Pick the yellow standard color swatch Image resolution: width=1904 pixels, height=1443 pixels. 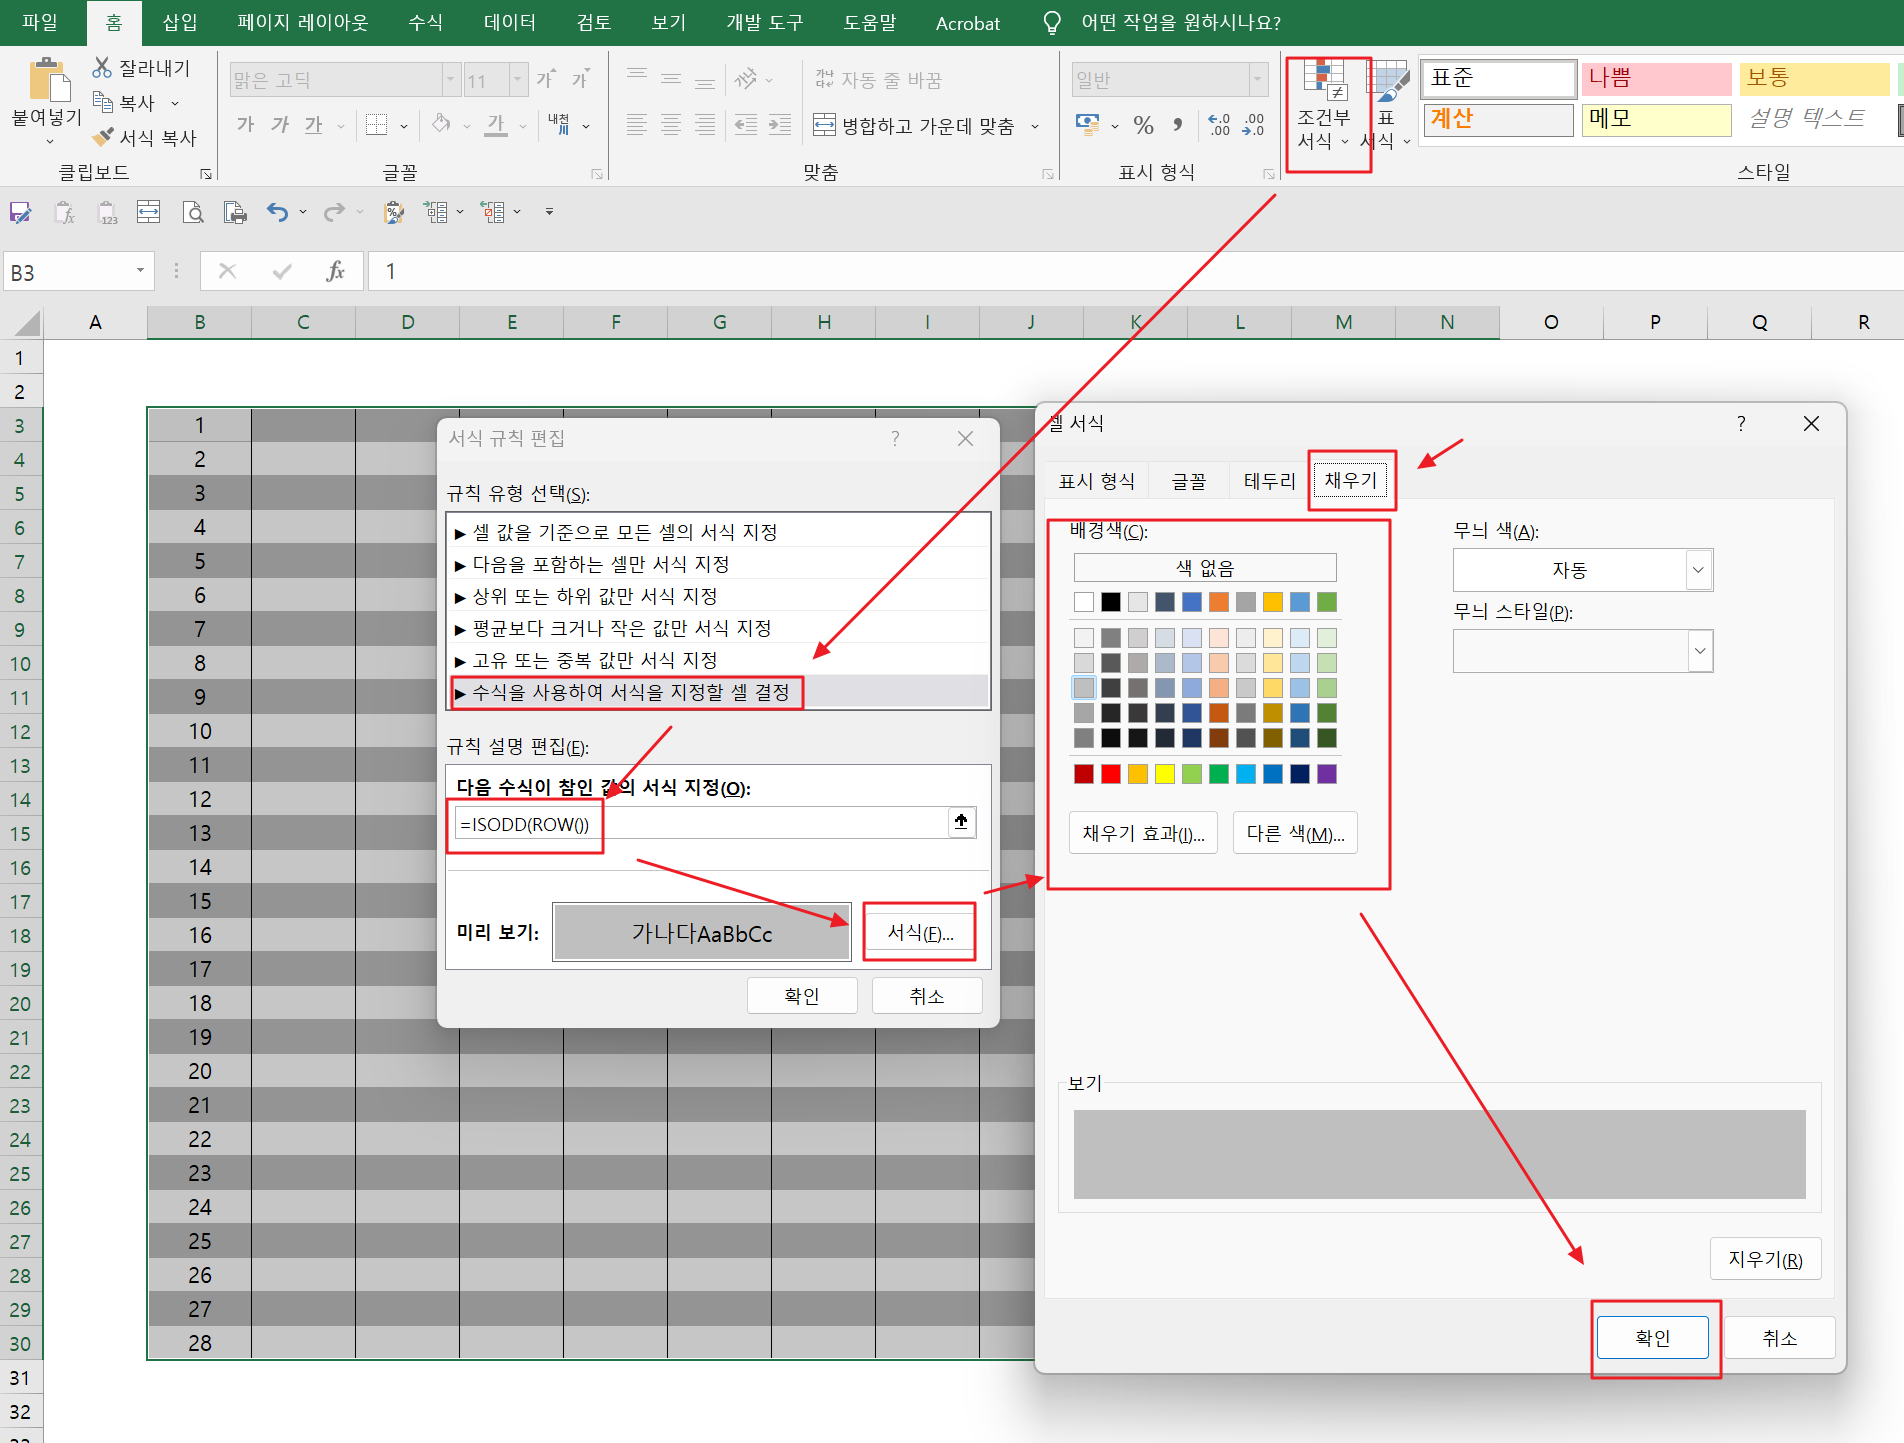[x=1165, y=774]
